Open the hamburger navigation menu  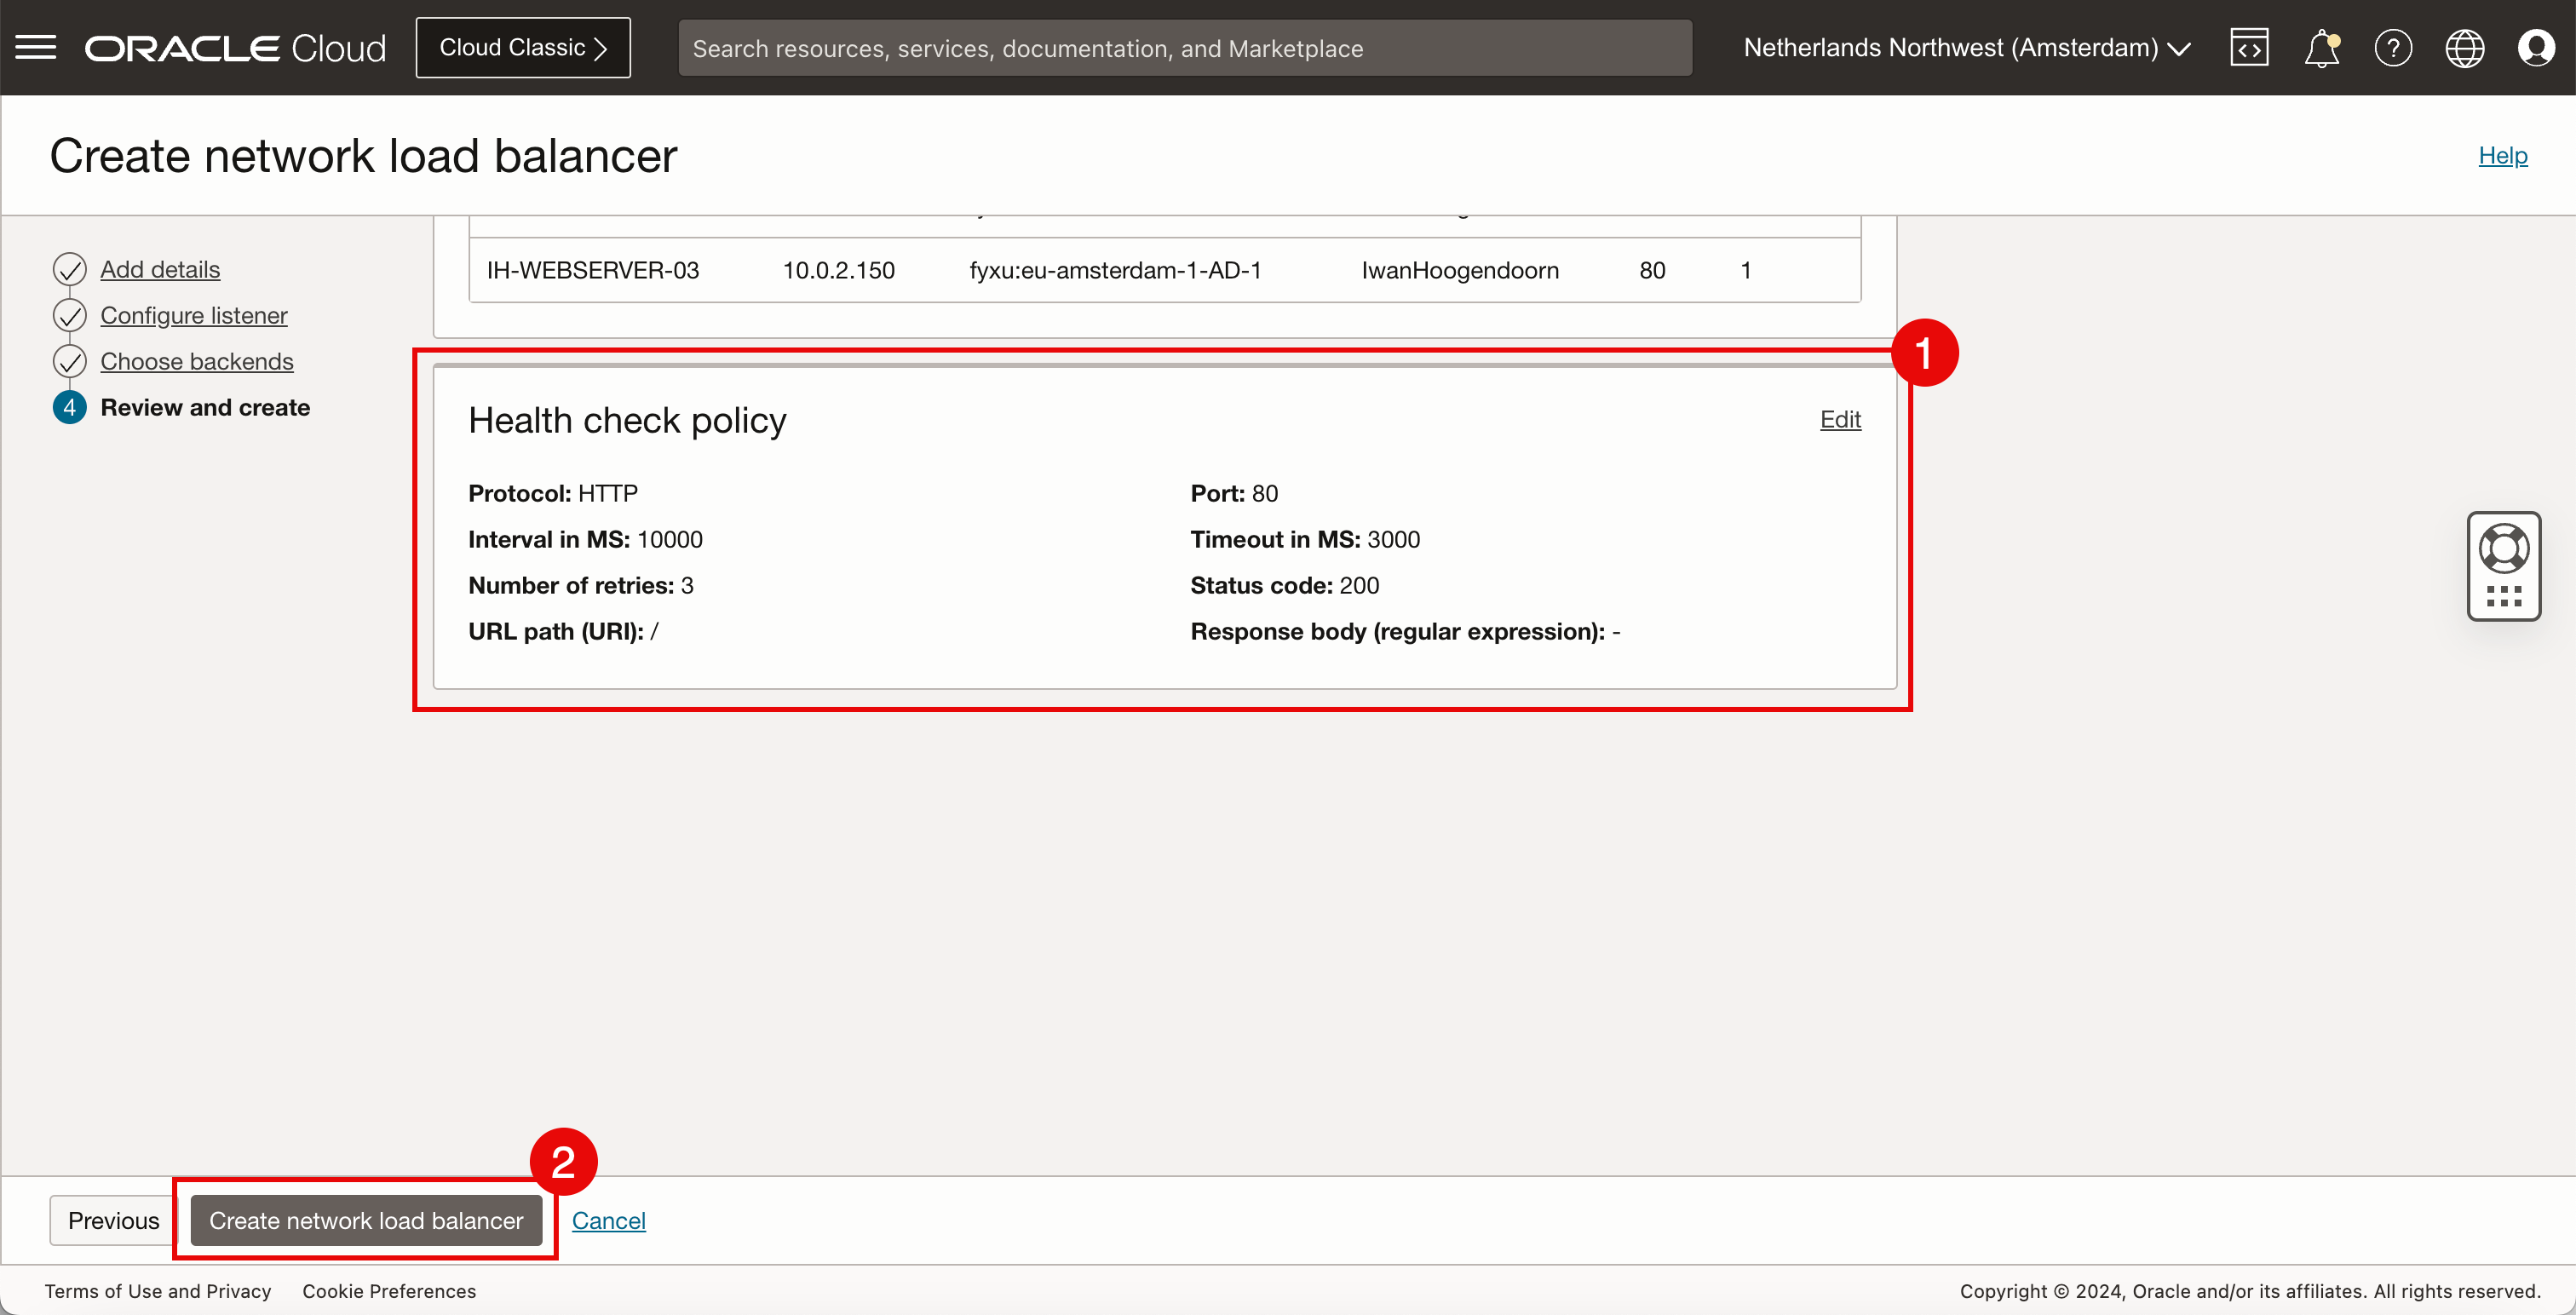pyautogui.click(x=36, y=47)
